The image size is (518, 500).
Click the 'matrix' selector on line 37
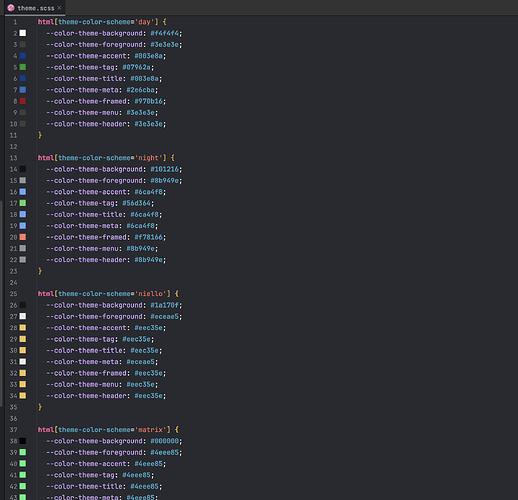(150, 430)
